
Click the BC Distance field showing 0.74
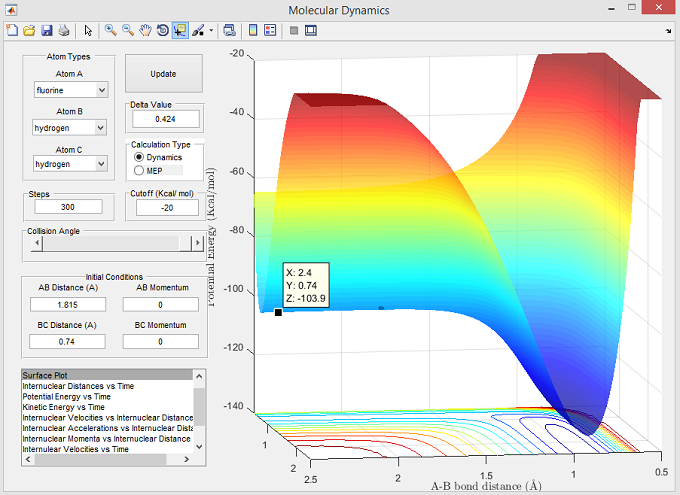[67, 341]
